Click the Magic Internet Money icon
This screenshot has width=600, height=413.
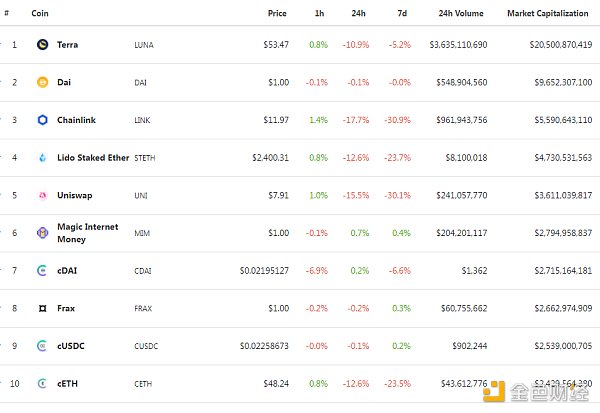[42, 232]
